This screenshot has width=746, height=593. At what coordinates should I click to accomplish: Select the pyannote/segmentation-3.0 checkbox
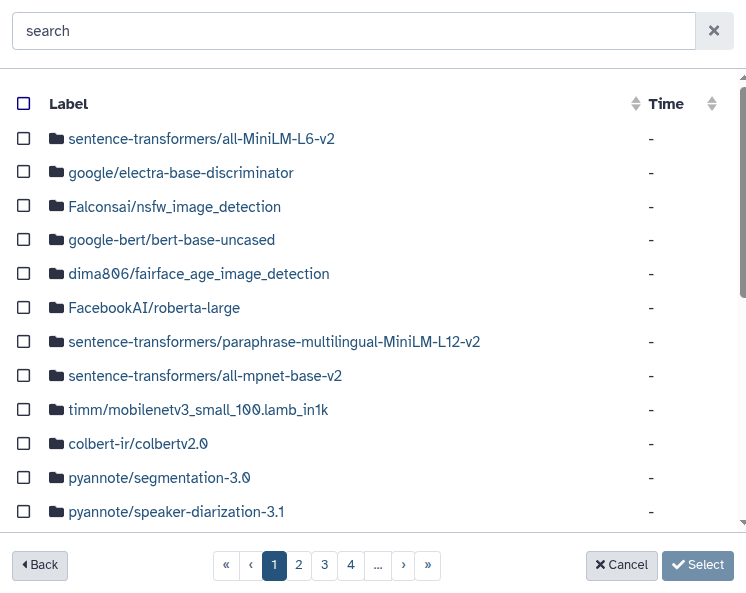pyautogui.click(x=23, y=477)
